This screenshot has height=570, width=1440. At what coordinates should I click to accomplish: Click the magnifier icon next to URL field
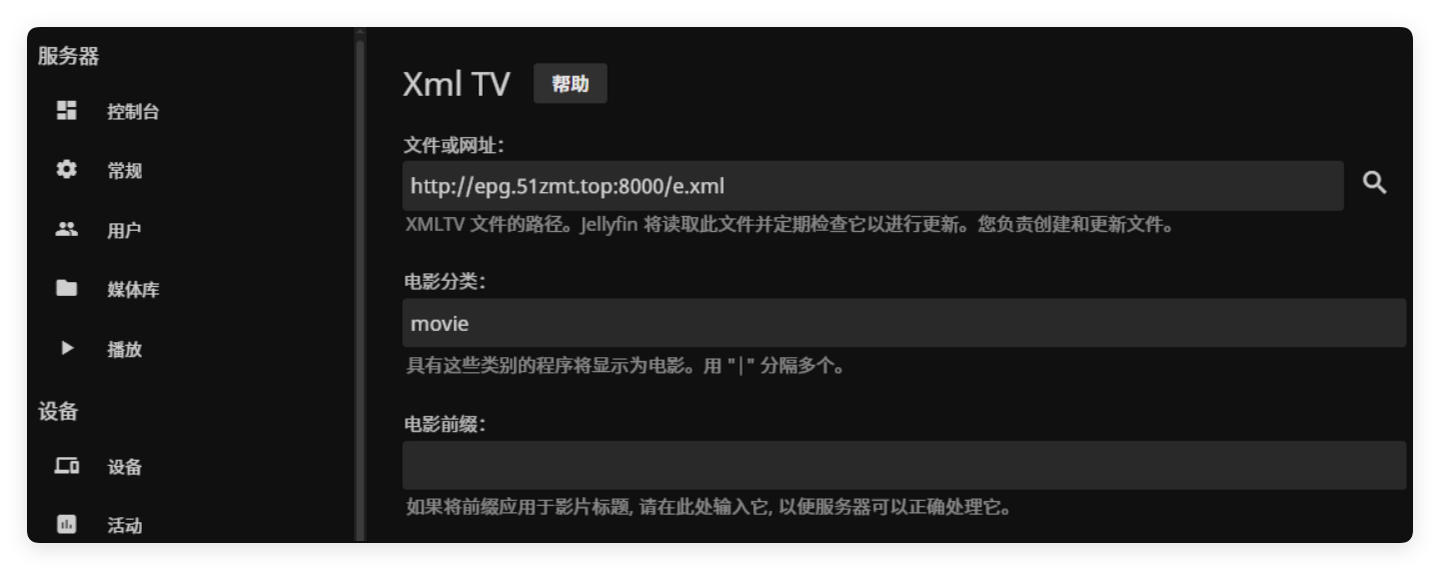coord(1375,183)
